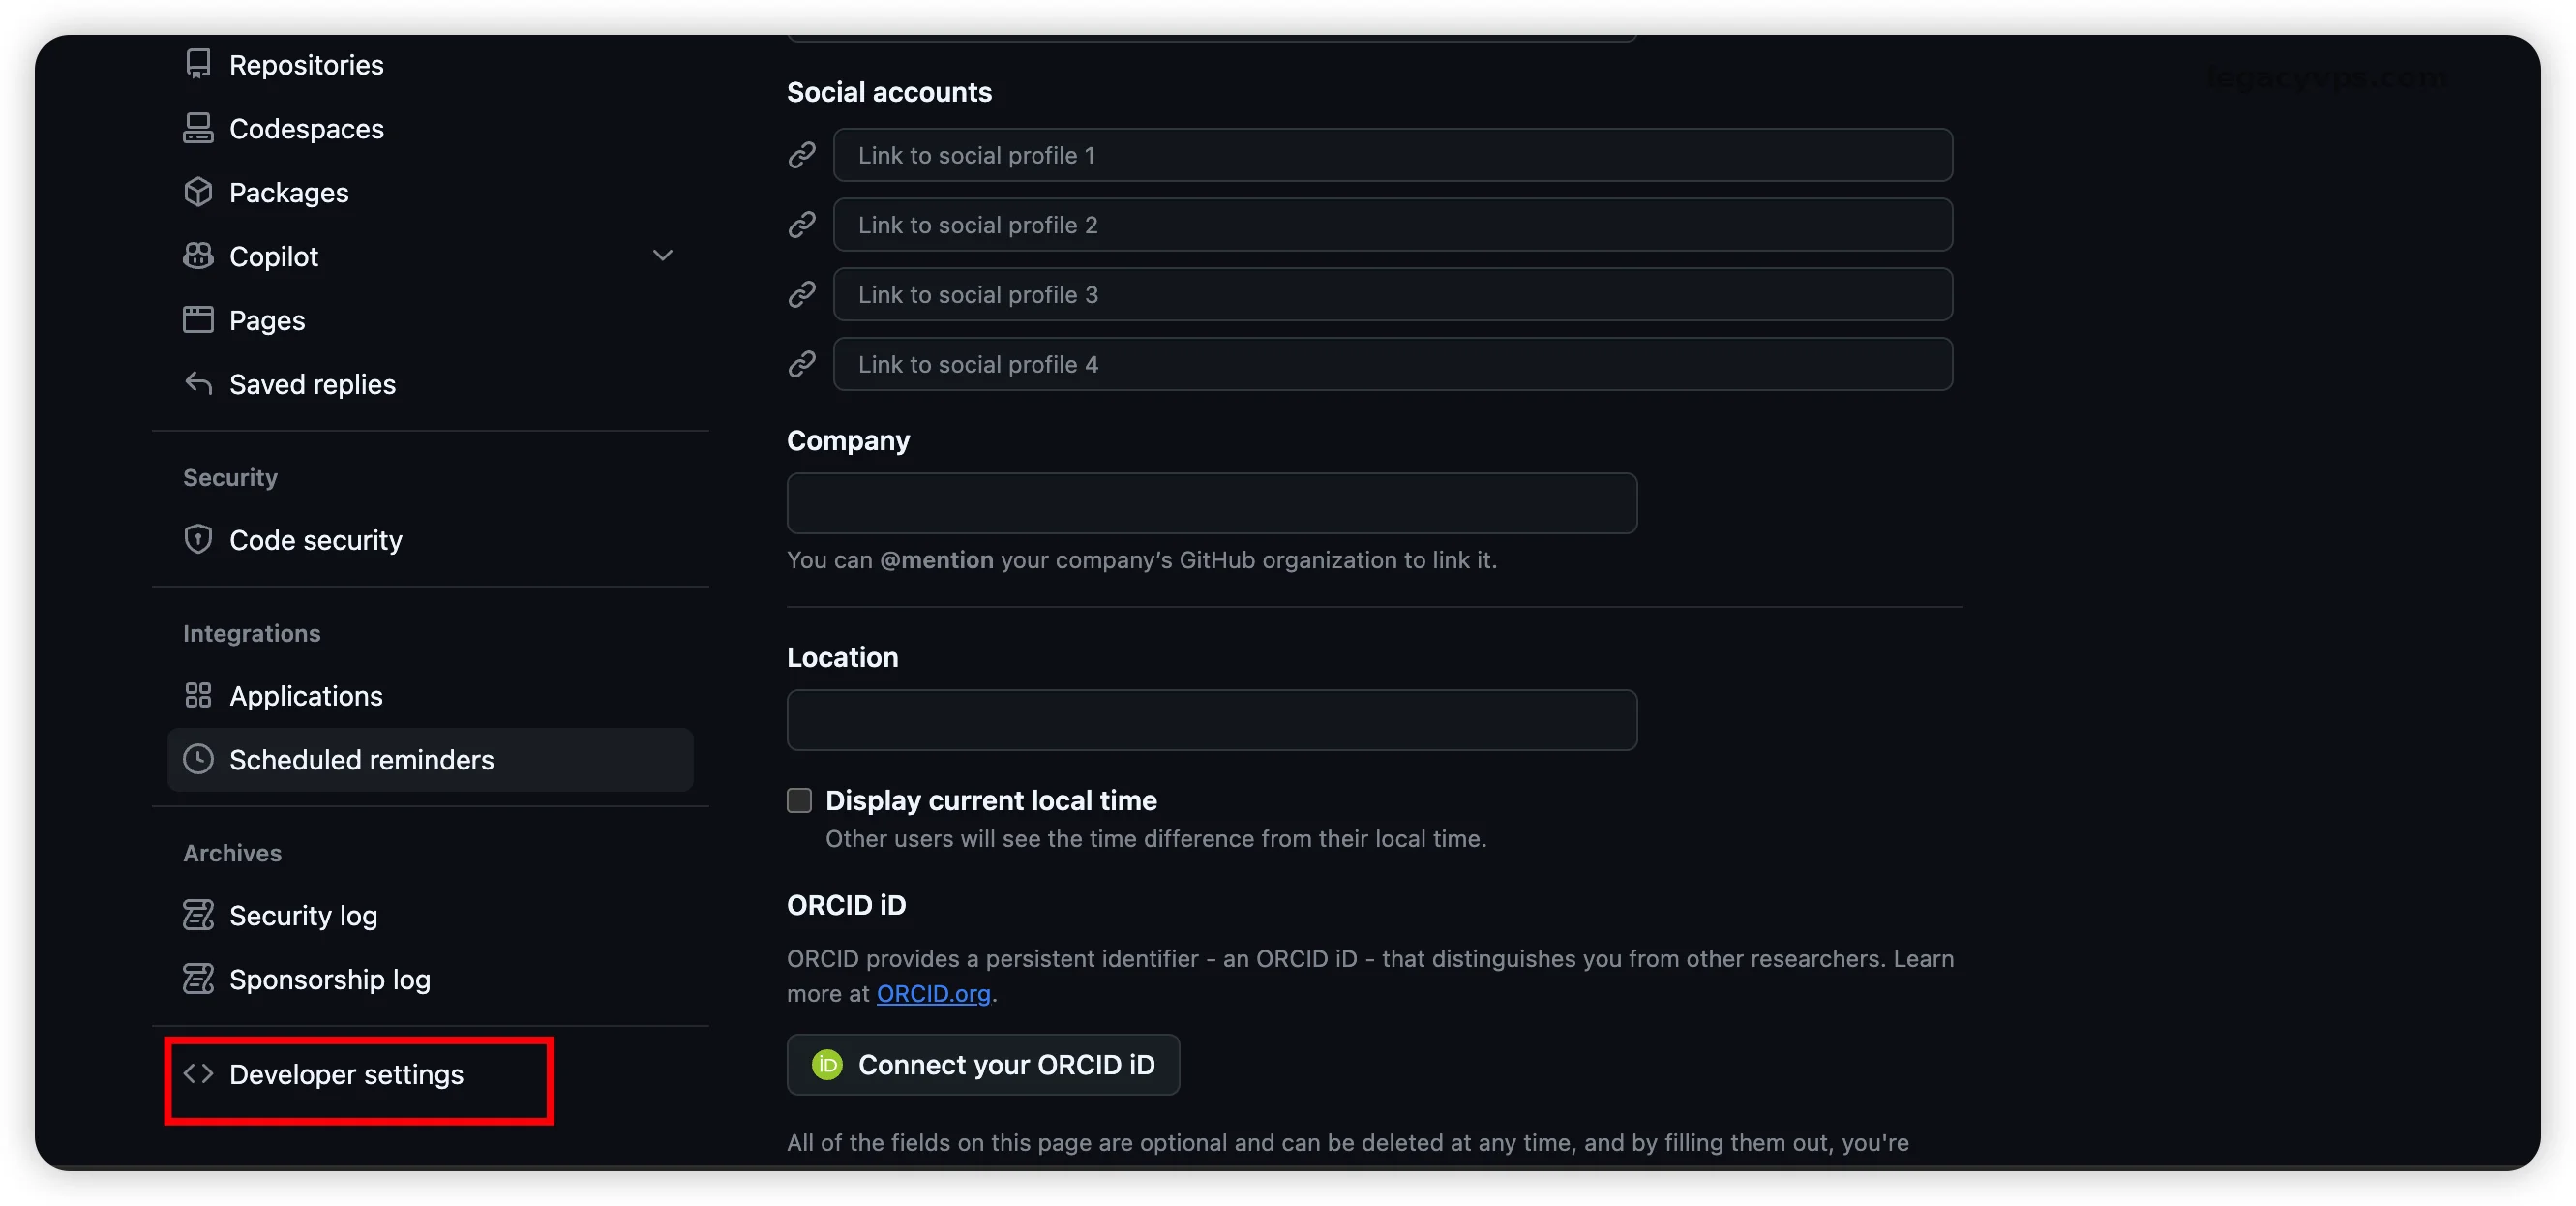The height and width of the screenshot is (1206, 2576).
Task: Navigate to Applications settings
Action: pos(430,696)
